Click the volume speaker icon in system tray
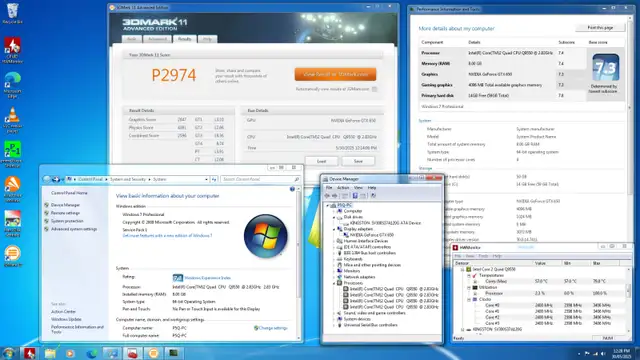This screenshot has height=360, width=640. [x=603, y=353]
